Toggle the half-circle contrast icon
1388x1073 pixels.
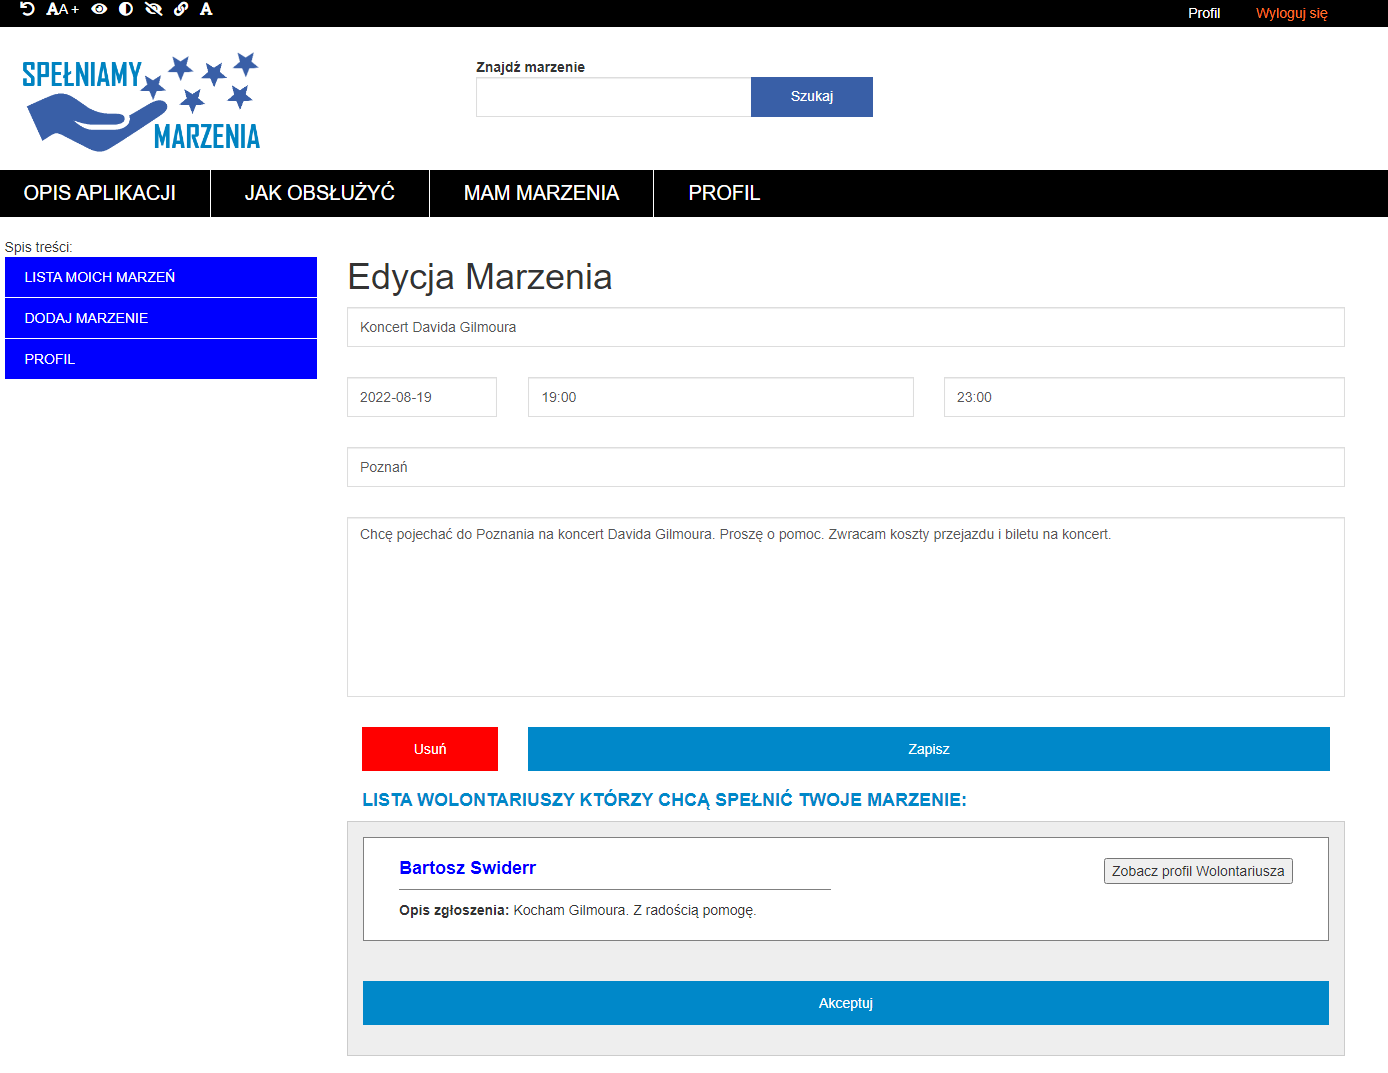click(126, 9)
